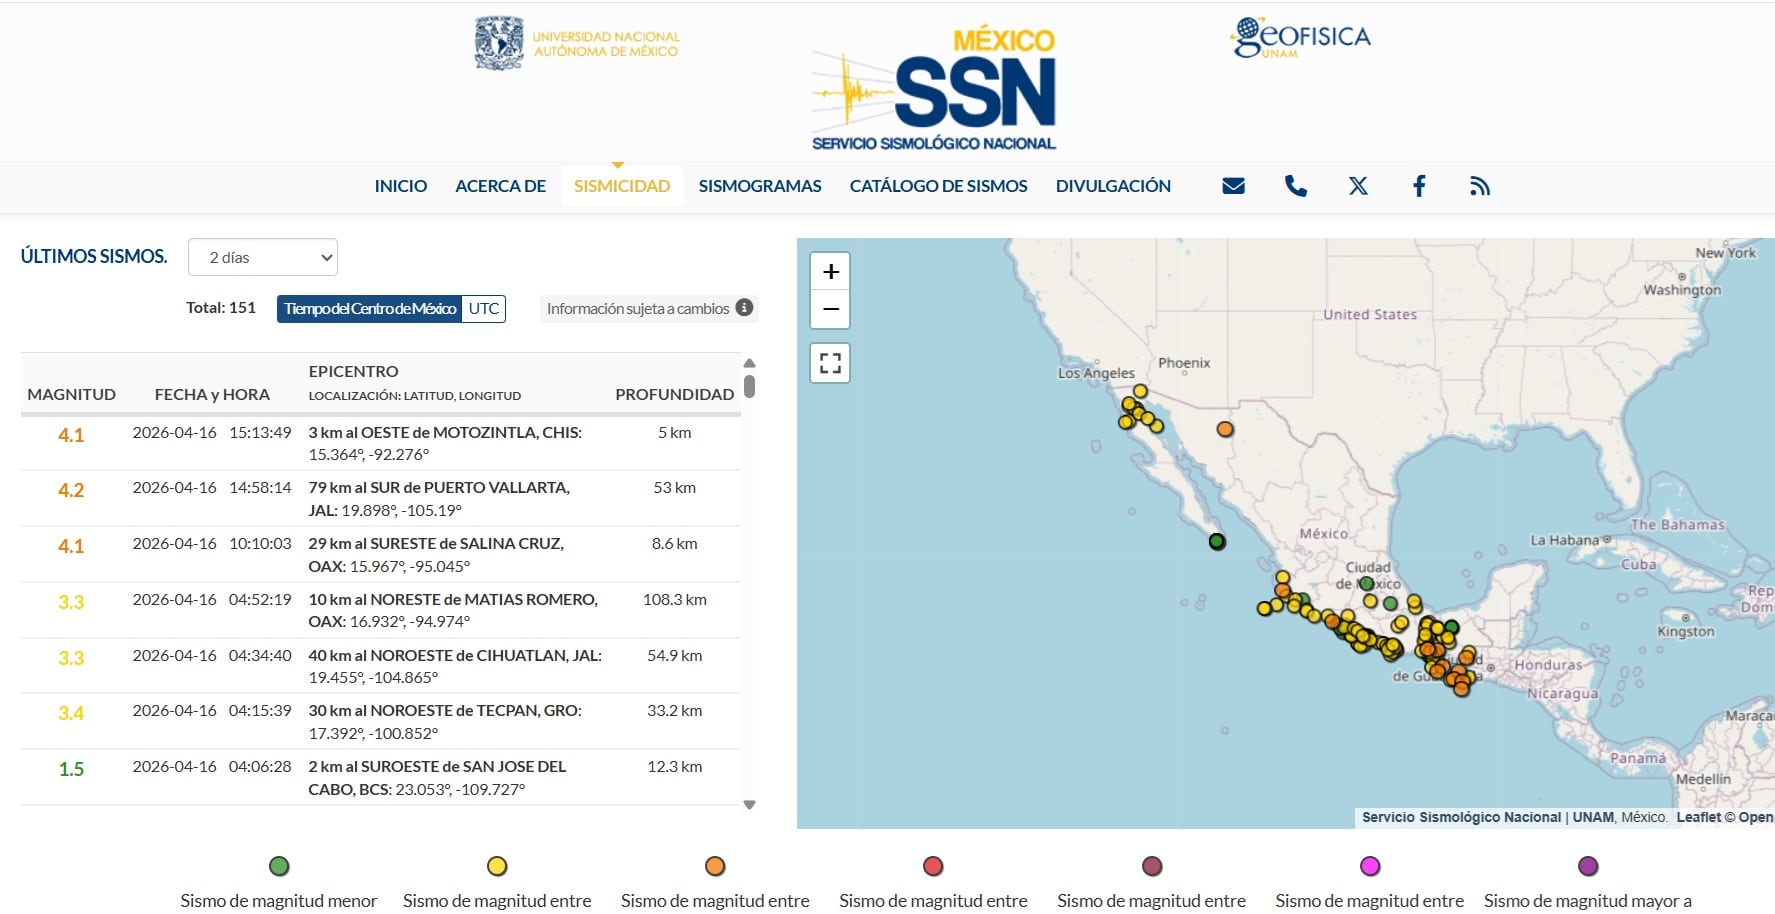Click the phone contact icon
Viewport: 1775px width, 914px height.
1296,185
